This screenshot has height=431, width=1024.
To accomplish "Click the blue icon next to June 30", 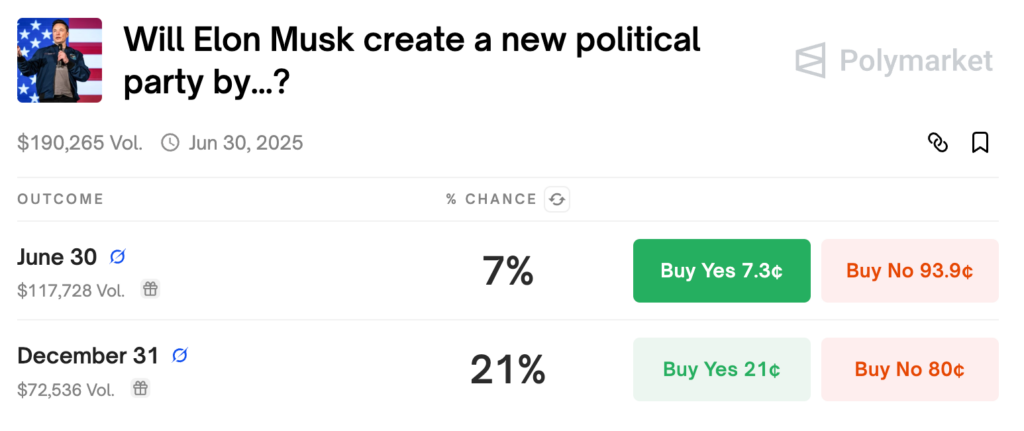I will 118,257.
